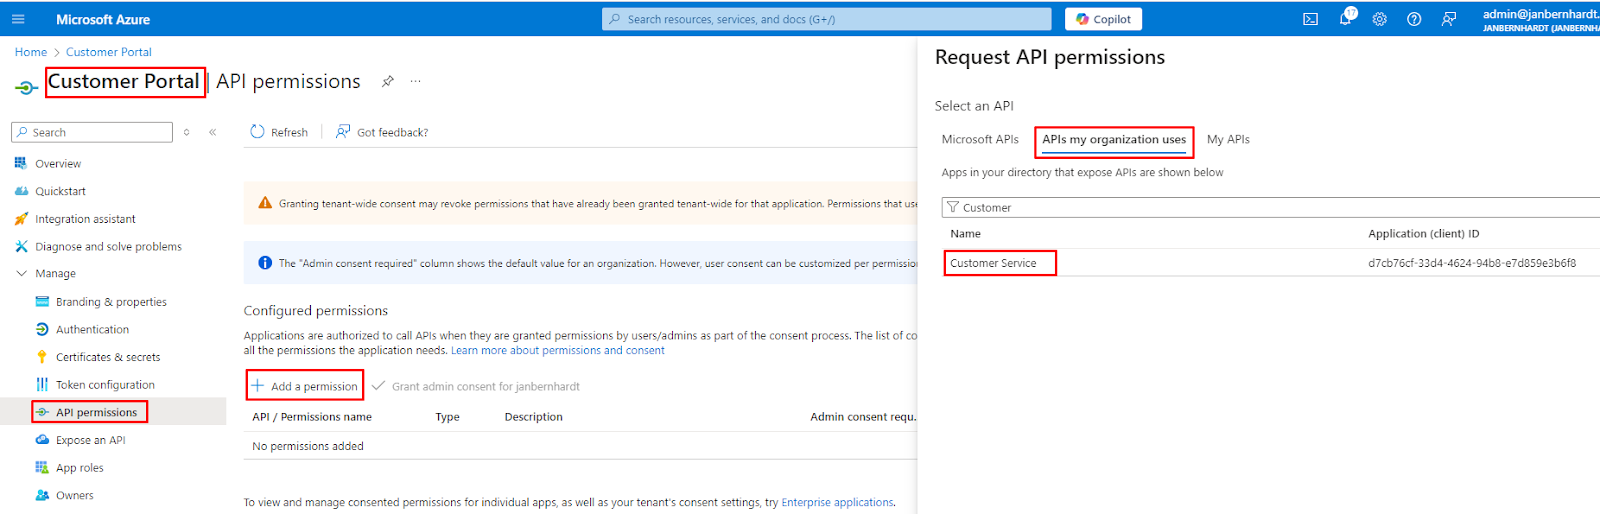Open Learn more about permissions and consent
The image size is (1600, 514).
[557, 350]
